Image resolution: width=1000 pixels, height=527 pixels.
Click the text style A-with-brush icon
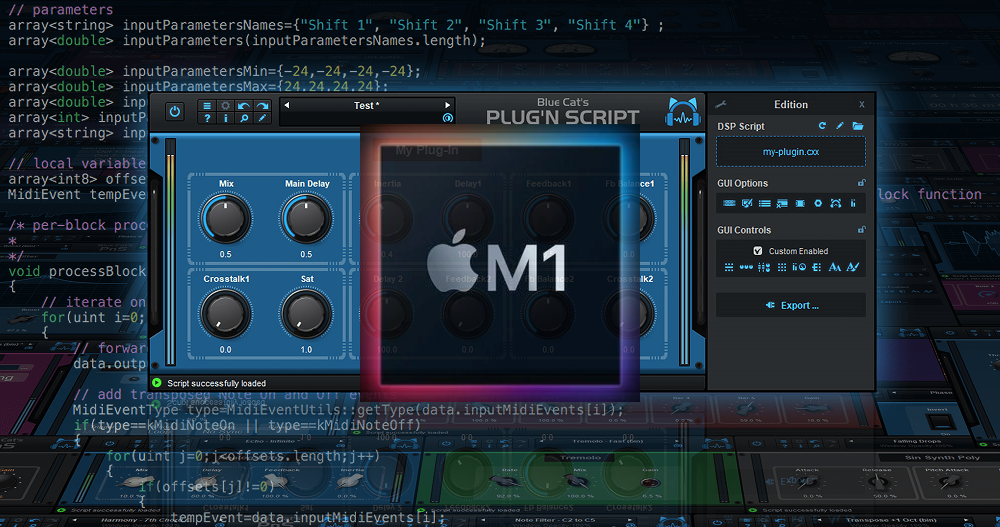853,267
